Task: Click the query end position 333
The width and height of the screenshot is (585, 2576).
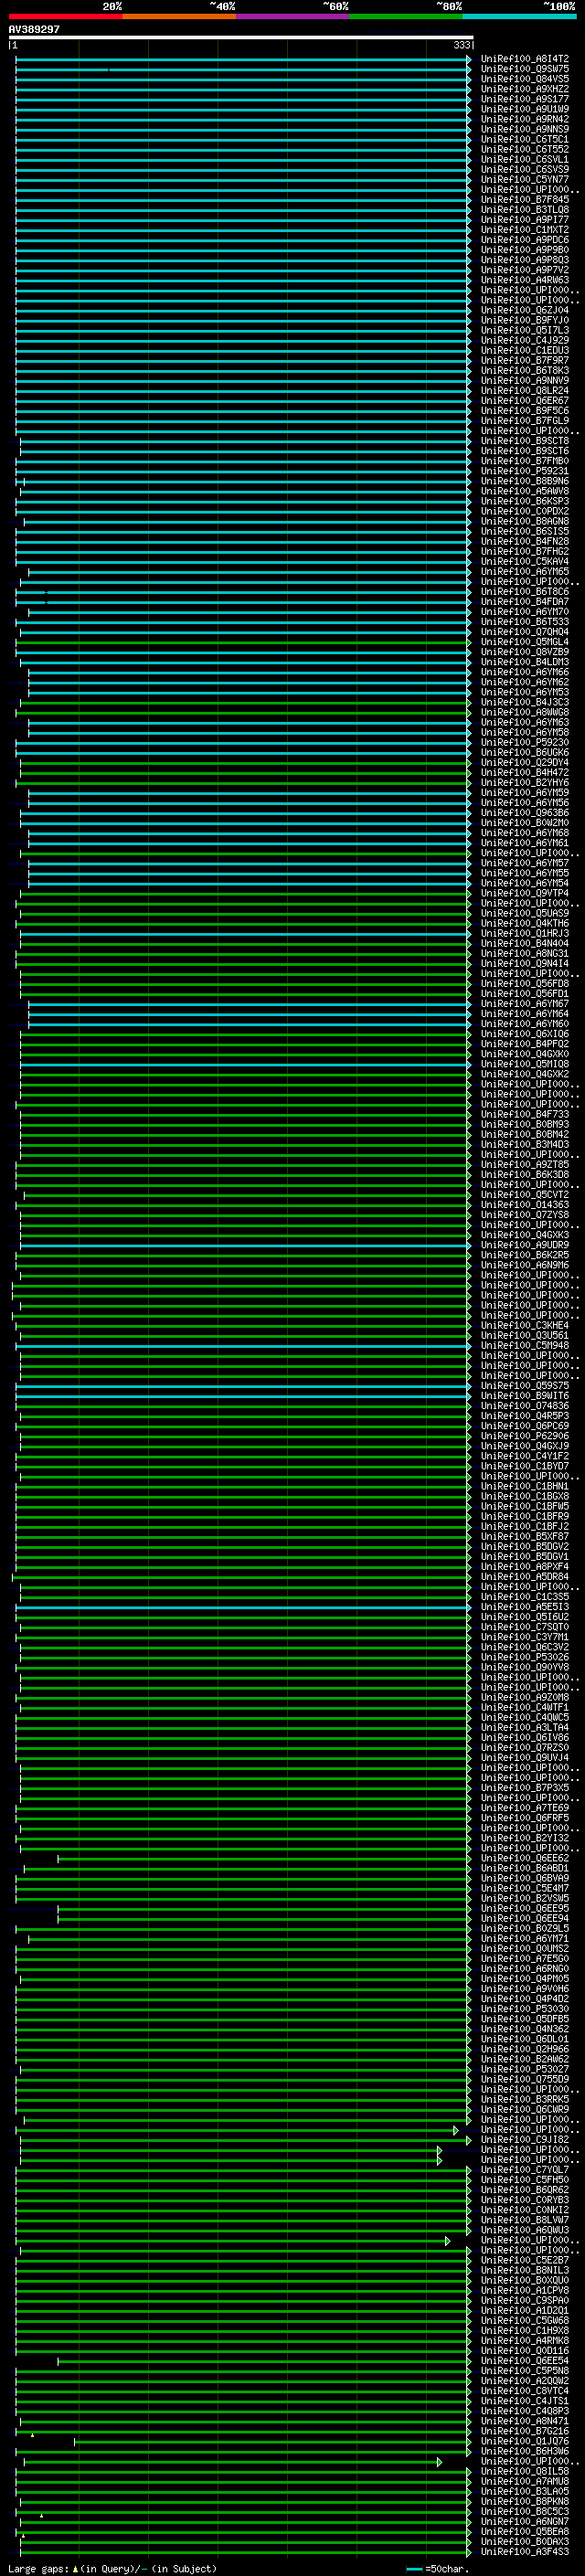Action: click(461, 45)
